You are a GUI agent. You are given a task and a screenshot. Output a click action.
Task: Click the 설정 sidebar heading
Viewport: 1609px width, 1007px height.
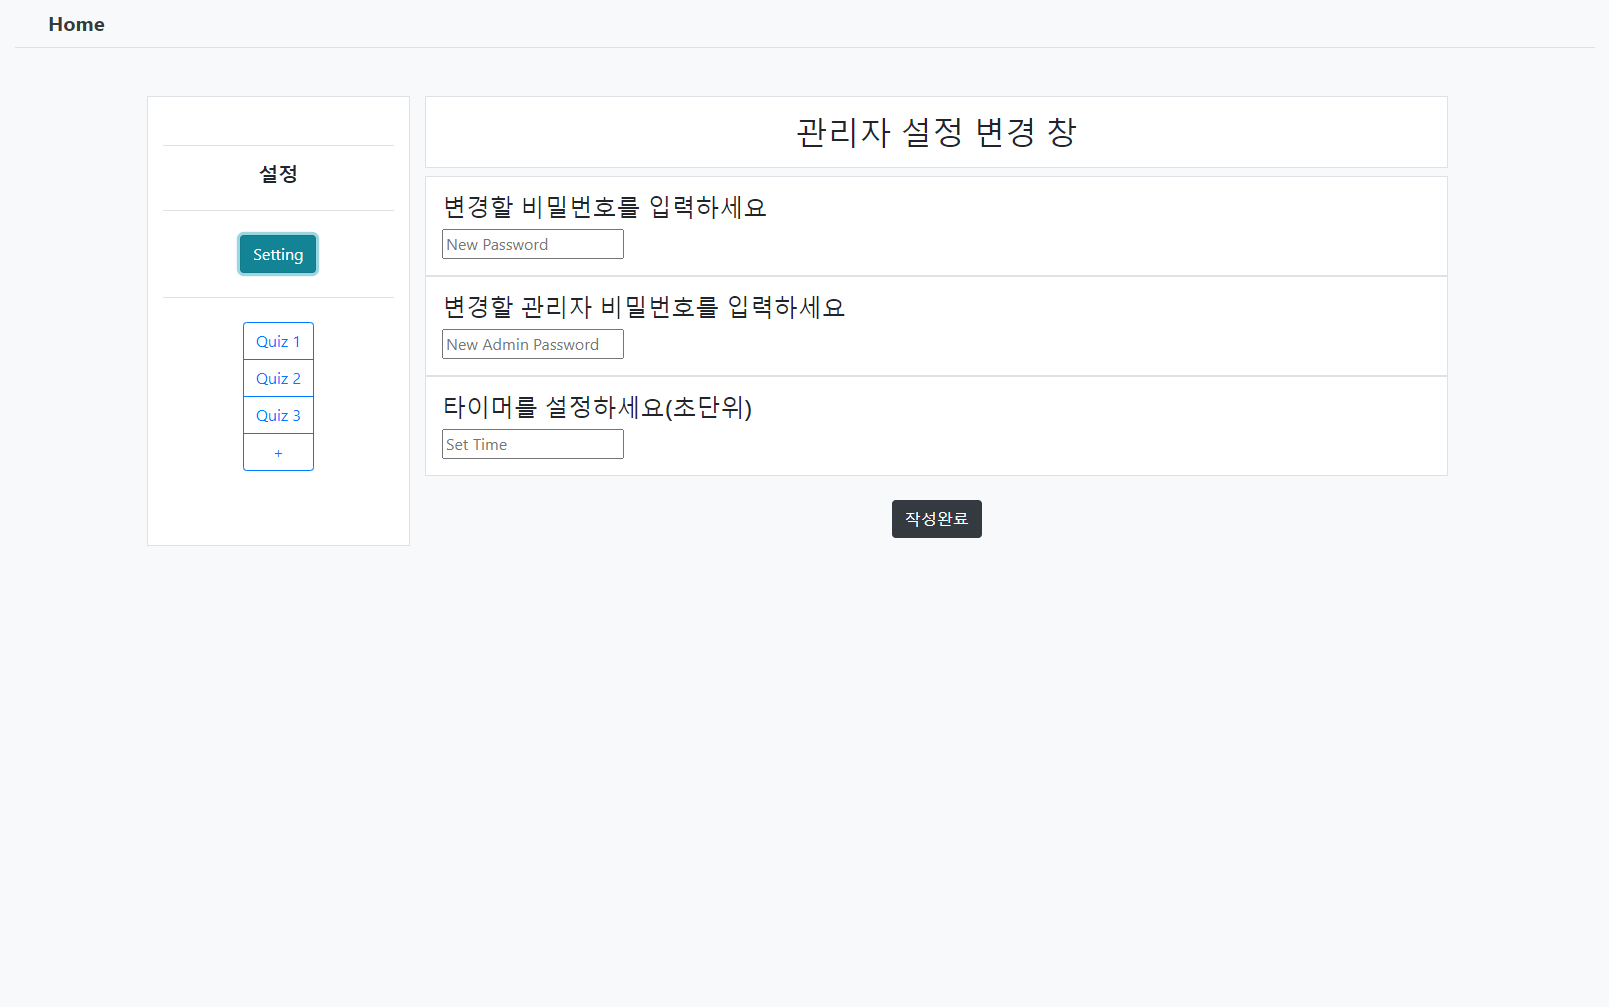278,174
